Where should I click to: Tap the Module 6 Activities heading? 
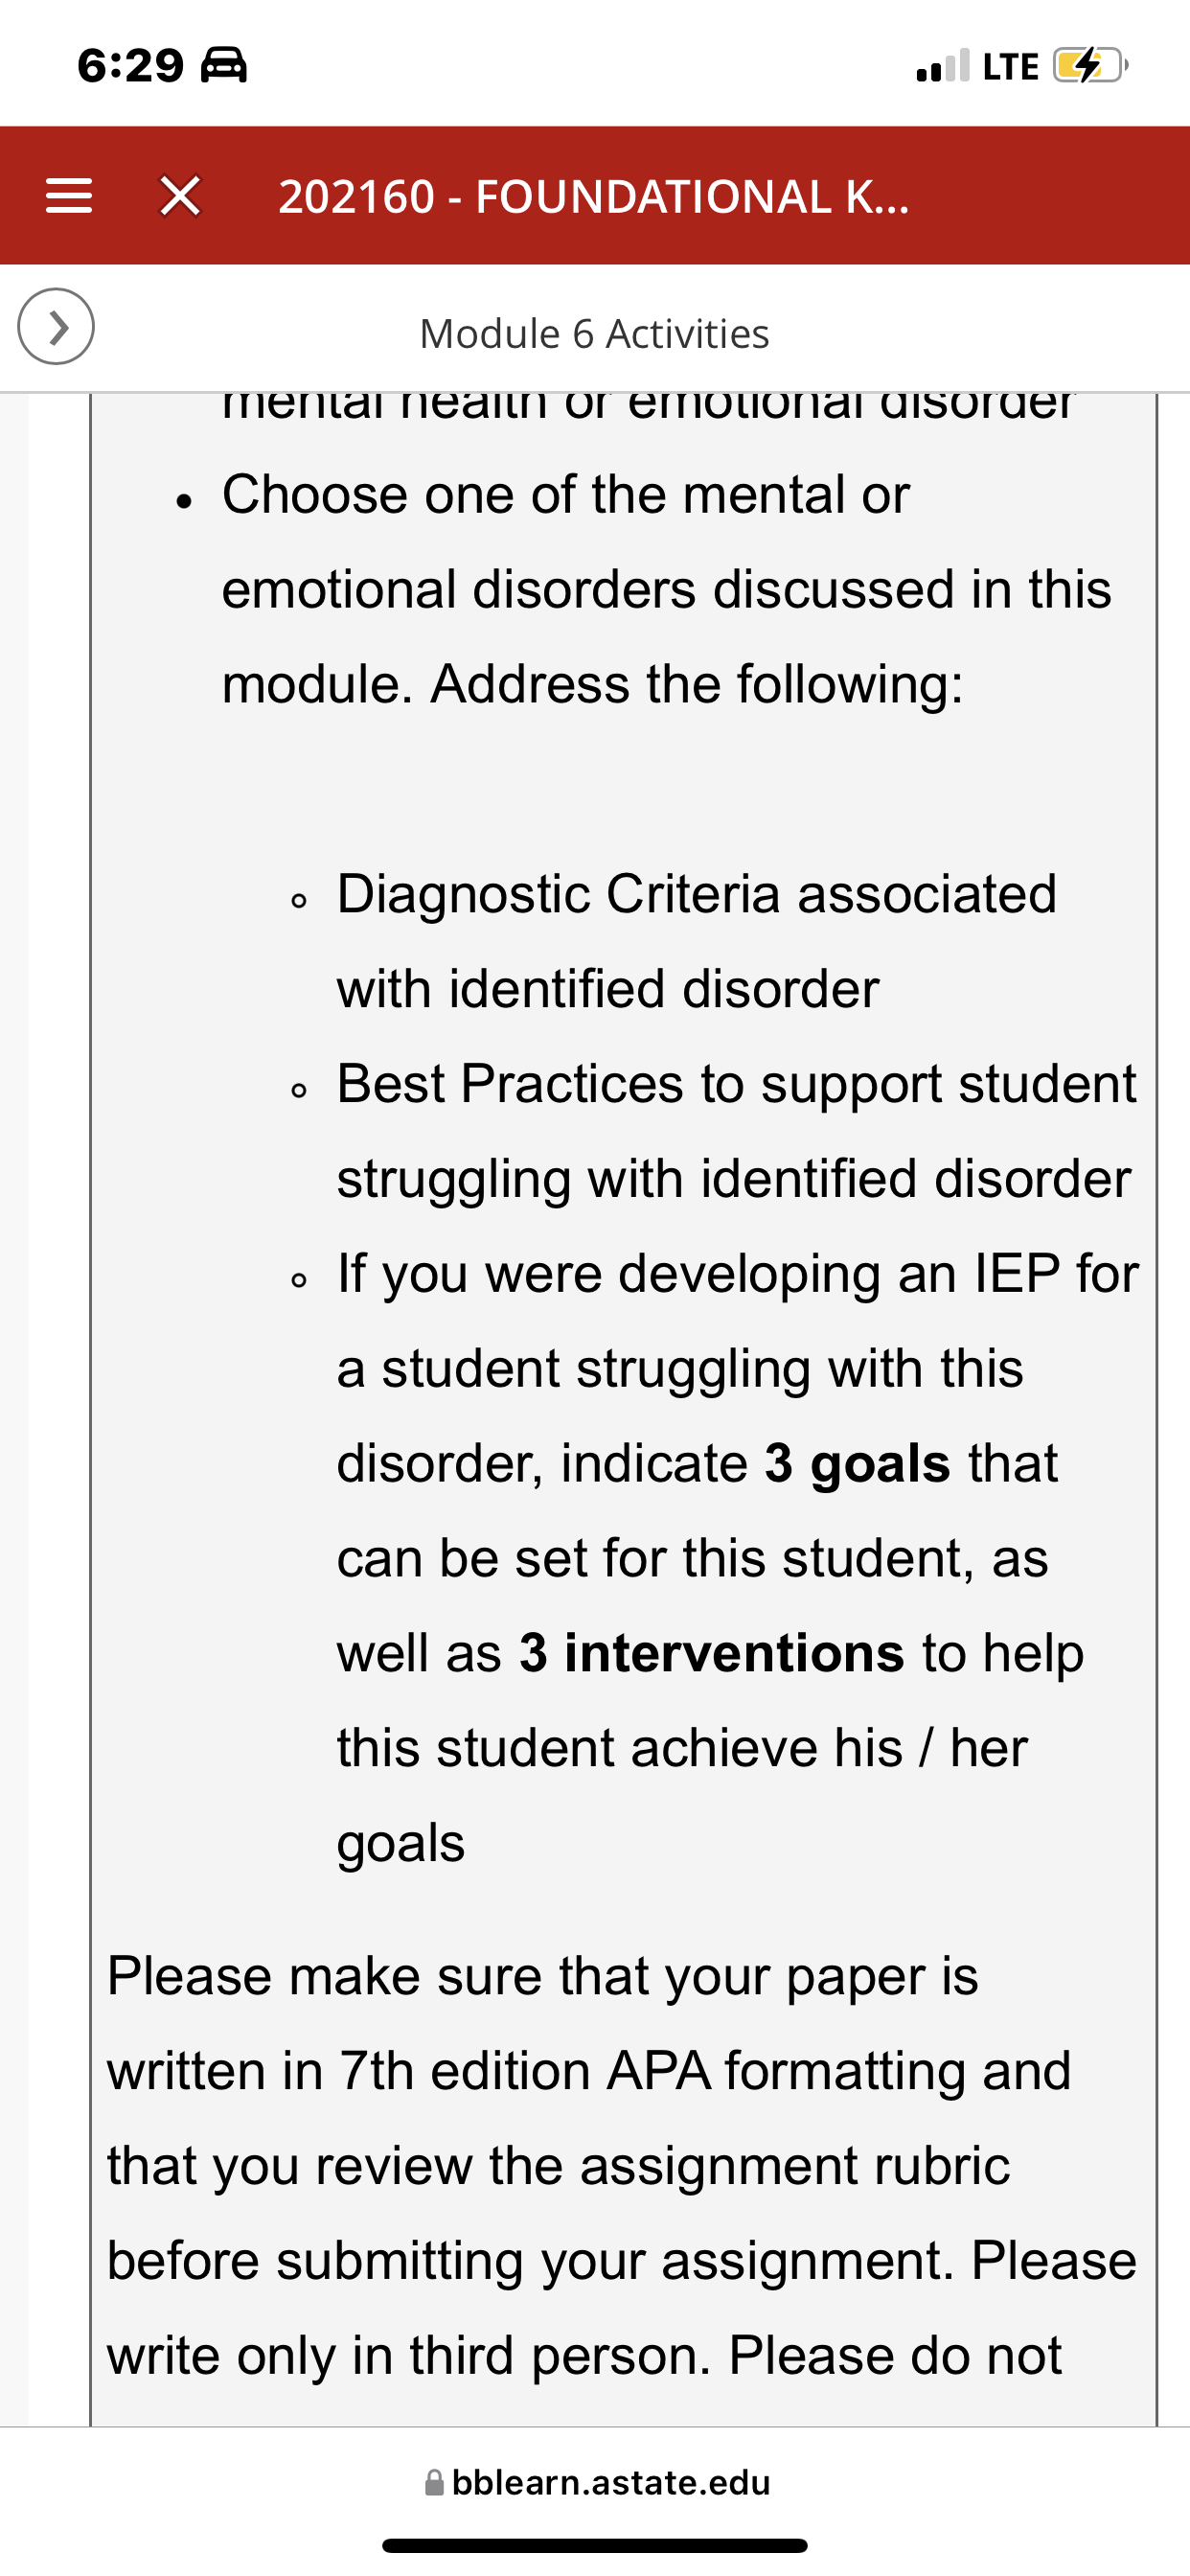coord(594,334)
